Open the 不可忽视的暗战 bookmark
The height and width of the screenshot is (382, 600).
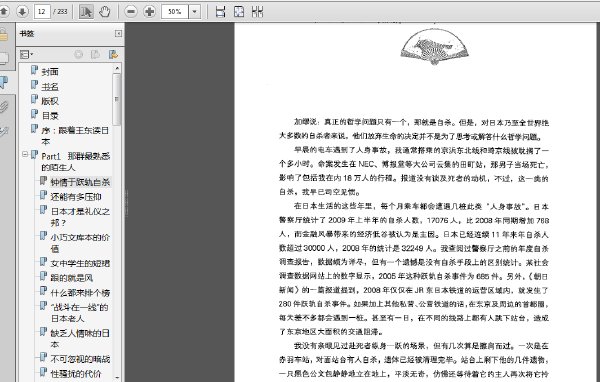[80, 359]
